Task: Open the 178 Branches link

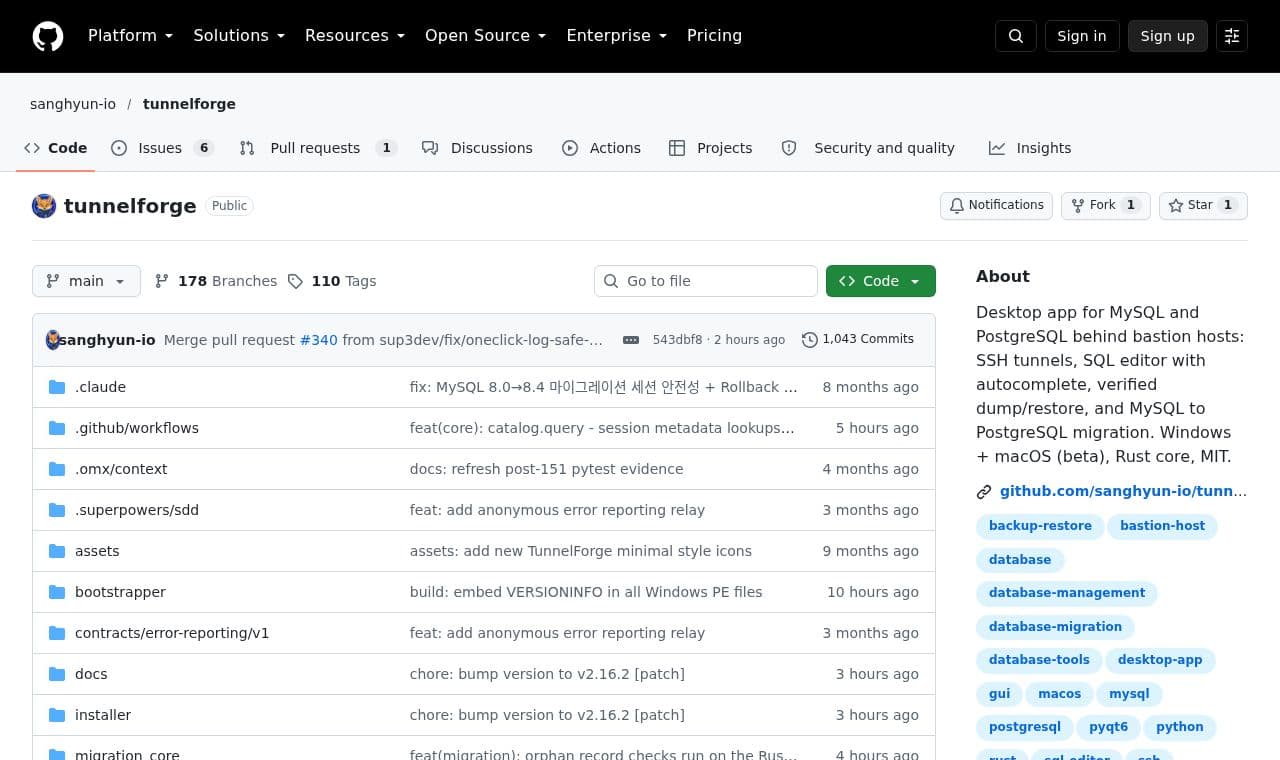Action: coord(216,281)
